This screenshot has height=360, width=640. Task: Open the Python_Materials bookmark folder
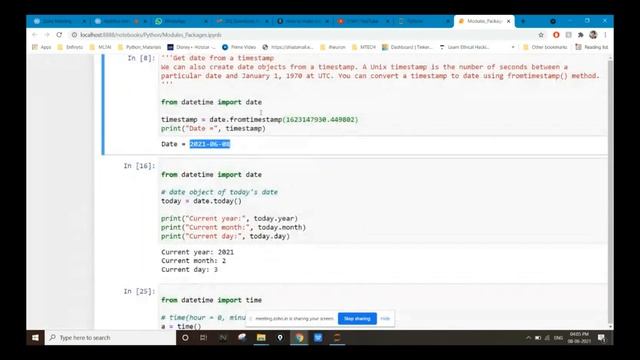139,47
